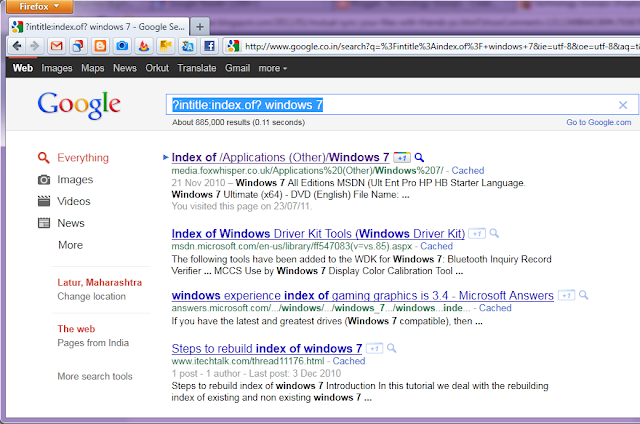Image resolution: width=640 pixels, height=424 pixels.
Task: Select 'The web' filter
Action: (x=76, y=329)
